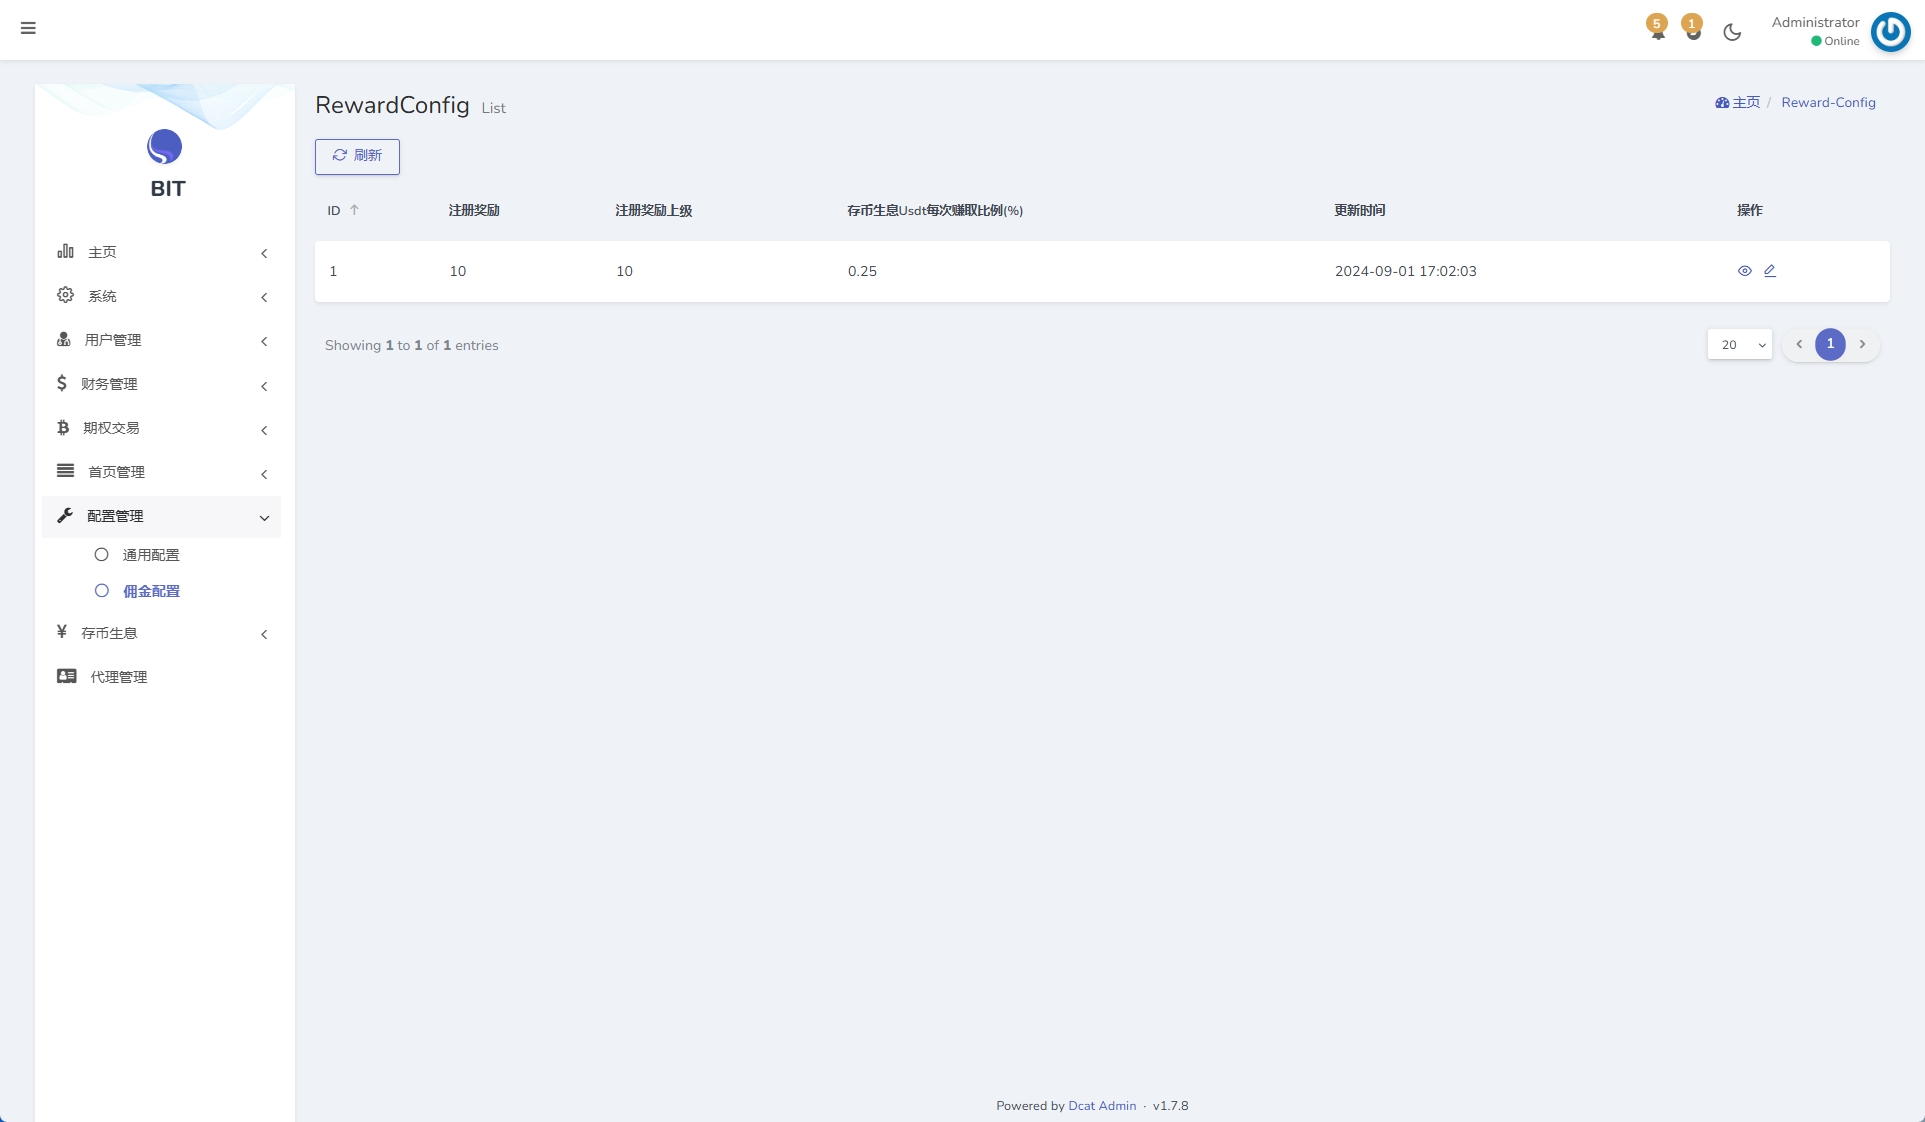Select 佣金配置 submenu item
The height and width of the screenshot is (1122, 1925).
tap(151, 591)
